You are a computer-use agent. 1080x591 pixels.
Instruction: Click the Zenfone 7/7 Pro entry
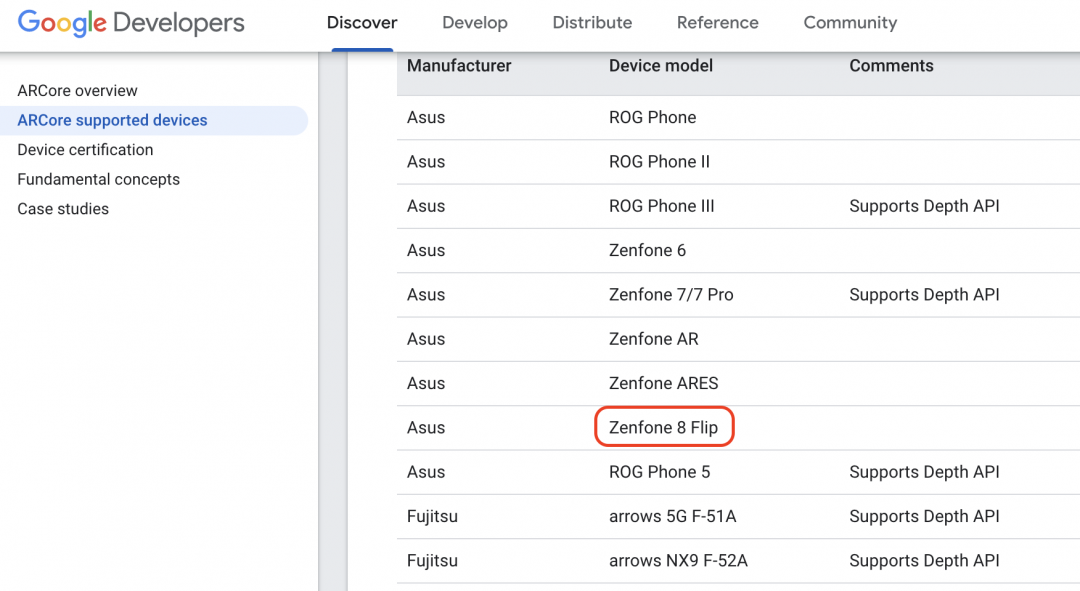(671, 295)
